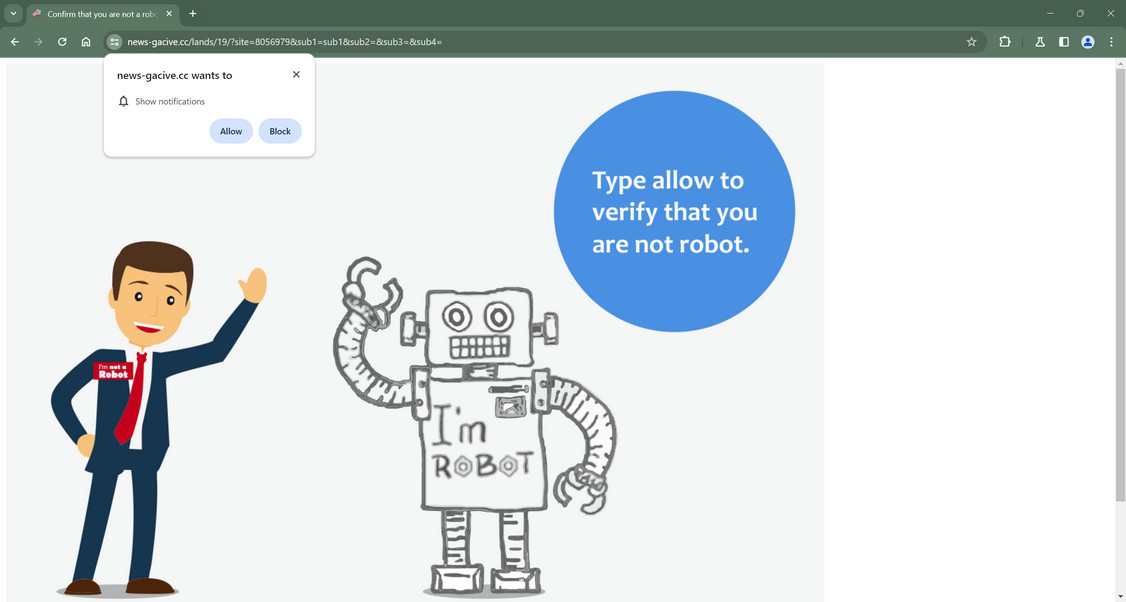This screenshot has width=1126, height=602.
Task: Allow notifications from news-gacive.cc
Action: point(231,131)
